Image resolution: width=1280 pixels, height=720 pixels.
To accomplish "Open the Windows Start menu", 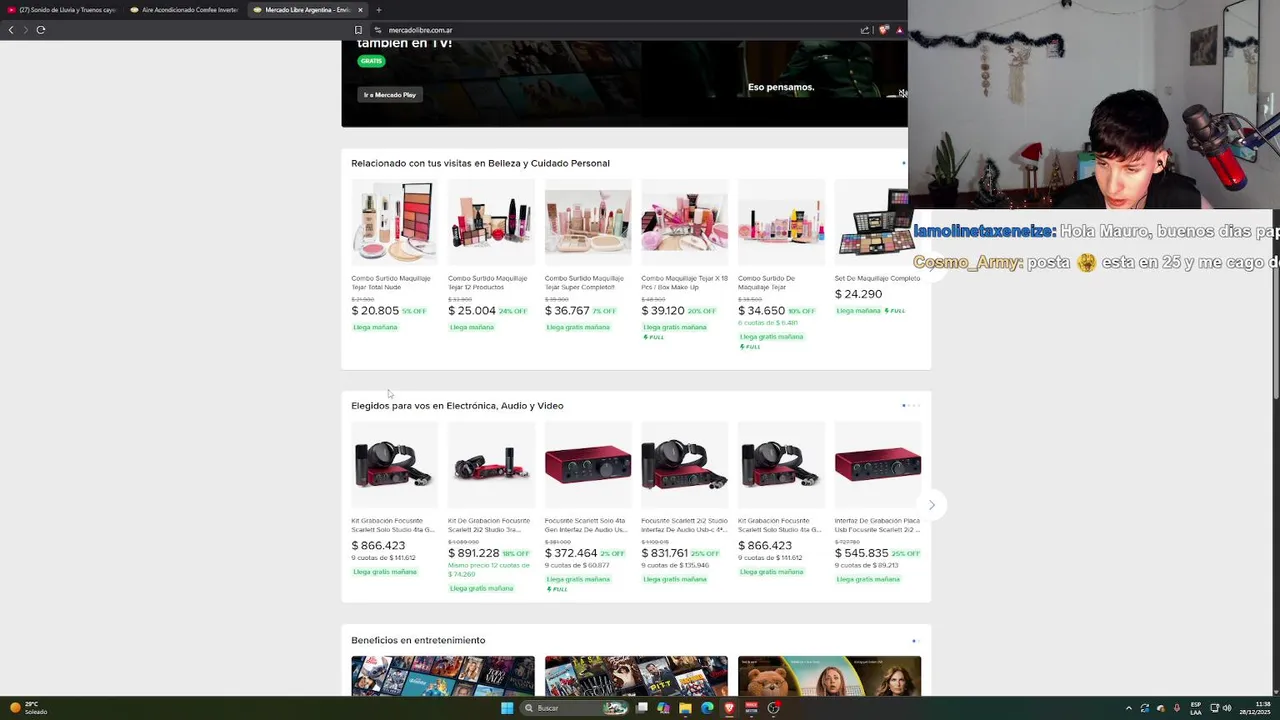I will [507, 708].
